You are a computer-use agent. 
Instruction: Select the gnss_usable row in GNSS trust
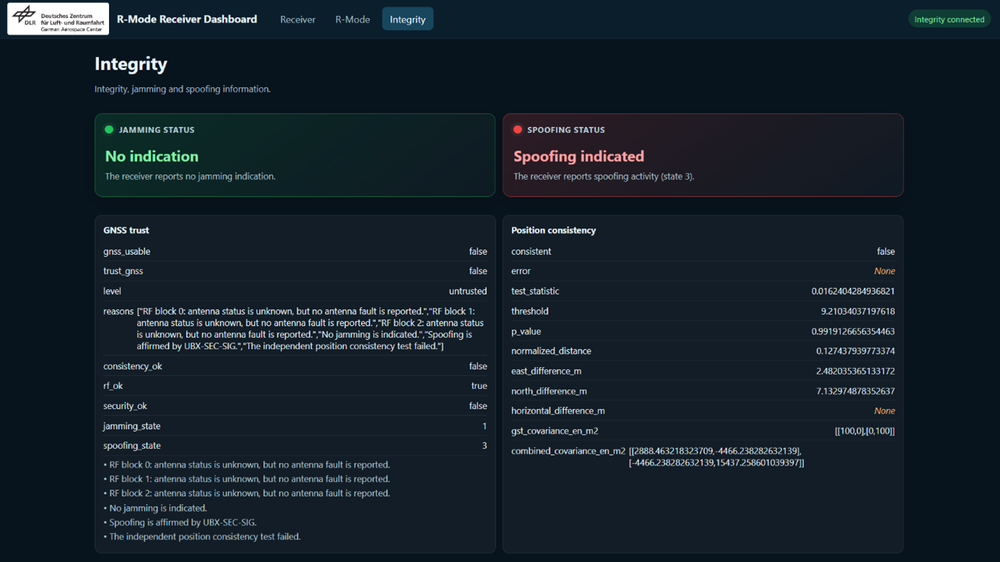295,251
